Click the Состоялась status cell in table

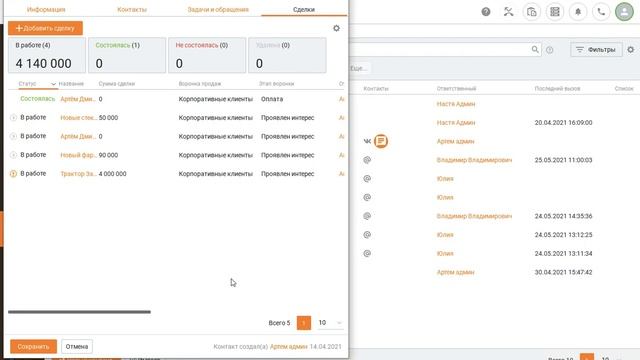[37, 99]
